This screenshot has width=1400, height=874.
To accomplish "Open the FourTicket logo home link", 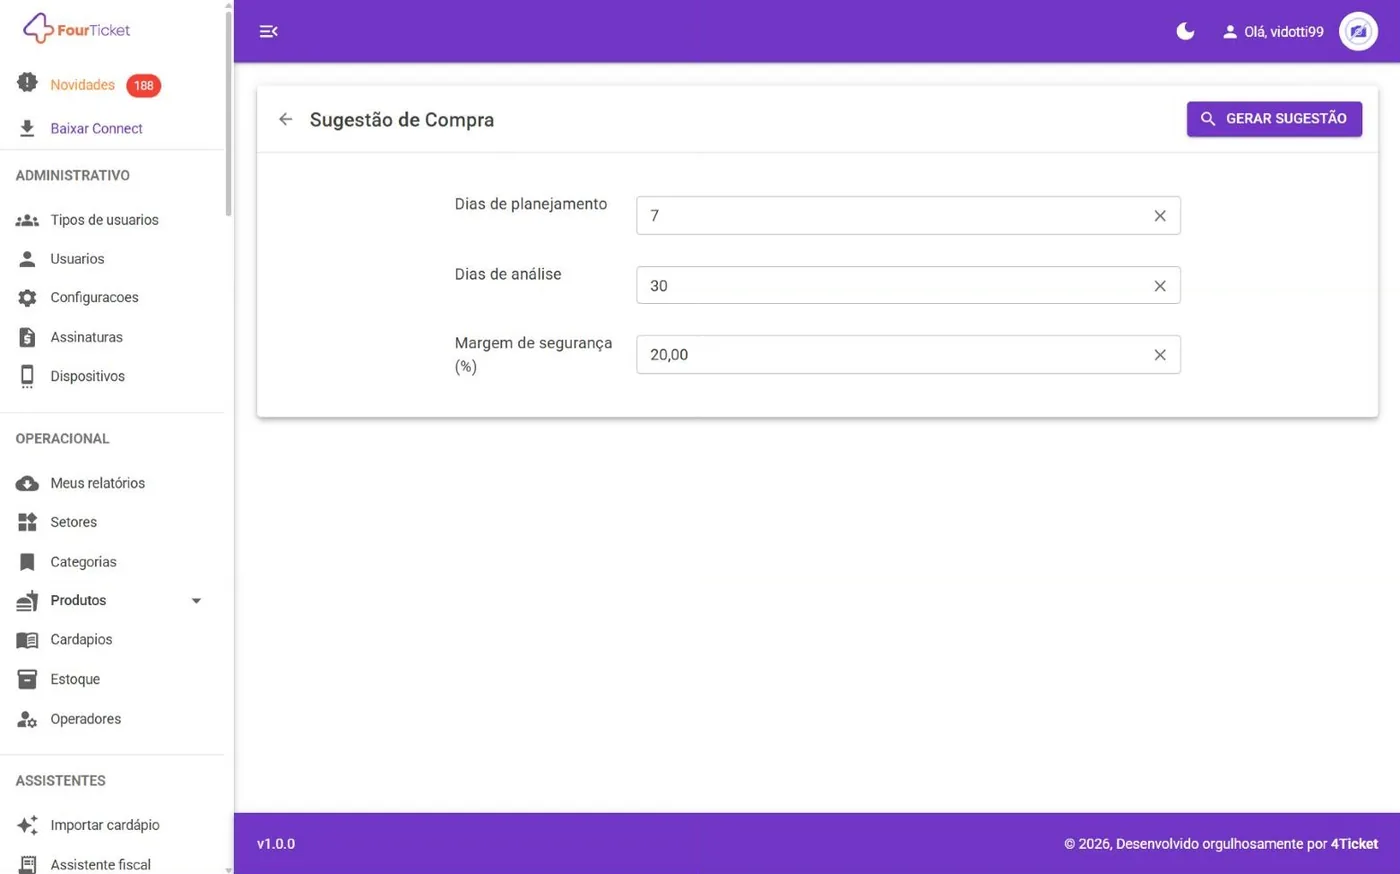I will pyautogui.click(x=77, y=29).
